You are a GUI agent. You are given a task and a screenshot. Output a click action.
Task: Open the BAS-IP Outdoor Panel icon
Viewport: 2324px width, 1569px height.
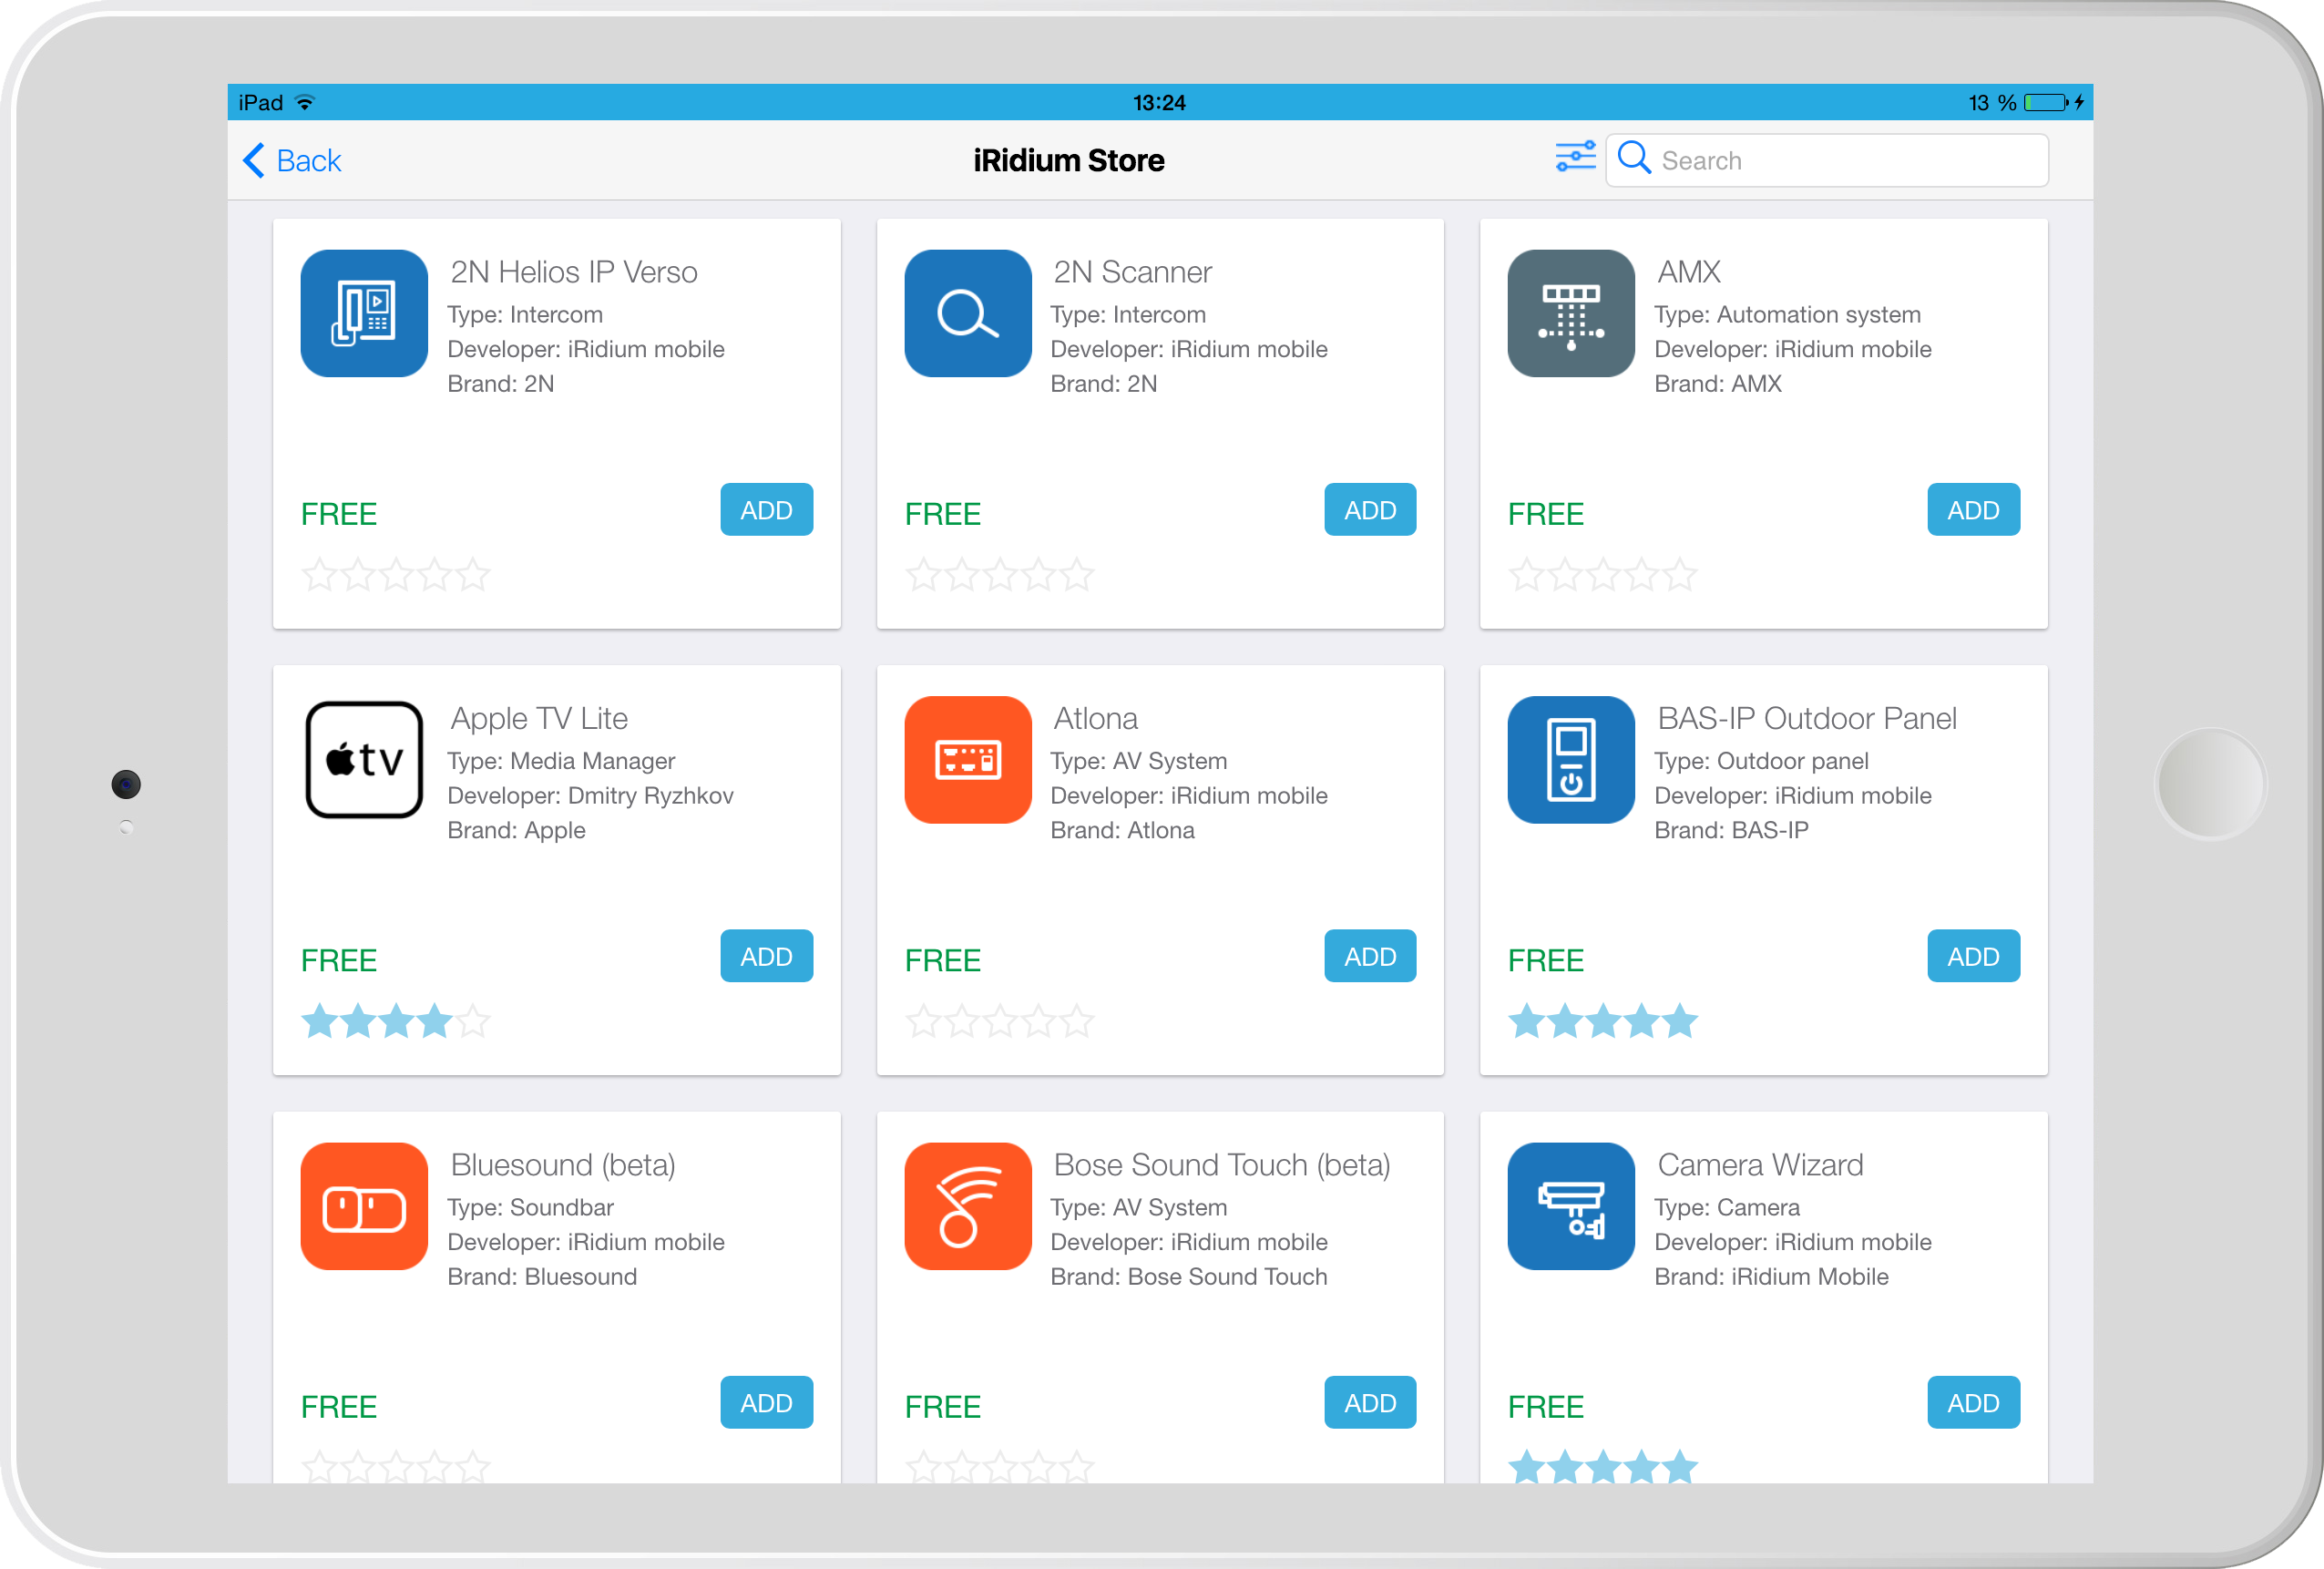(x=1571, y=760)
